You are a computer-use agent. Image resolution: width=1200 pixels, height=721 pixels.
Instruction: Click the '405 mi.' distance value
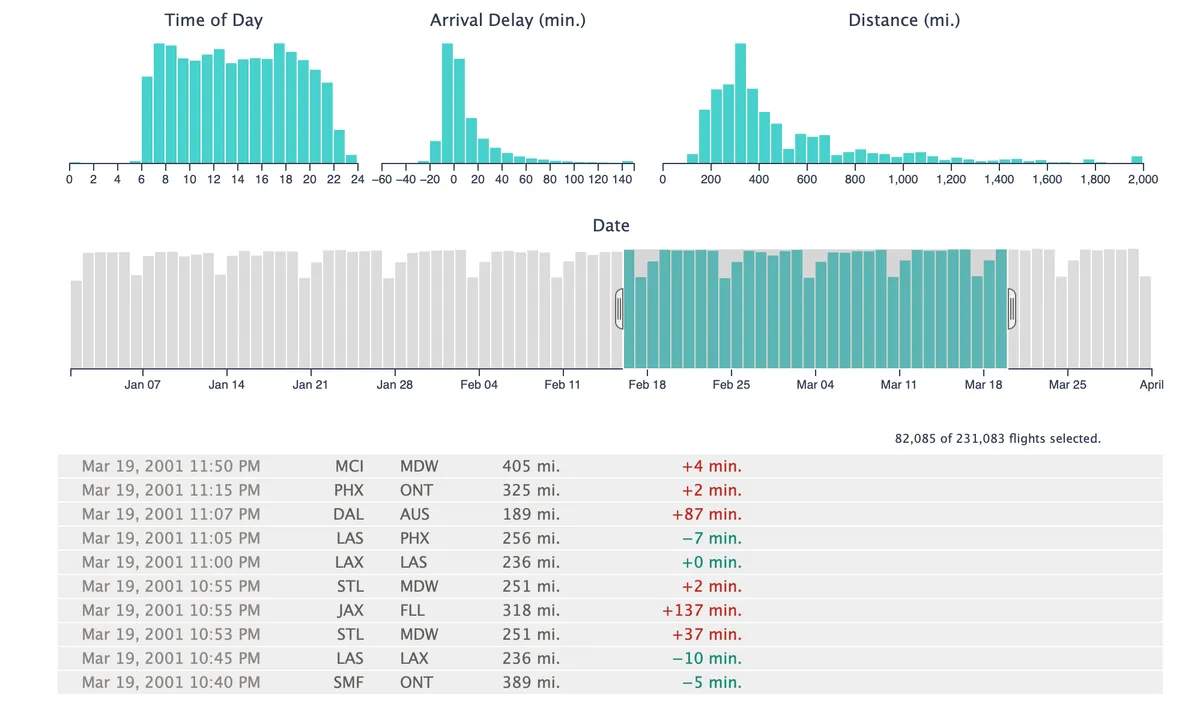[x=531, y=466]
